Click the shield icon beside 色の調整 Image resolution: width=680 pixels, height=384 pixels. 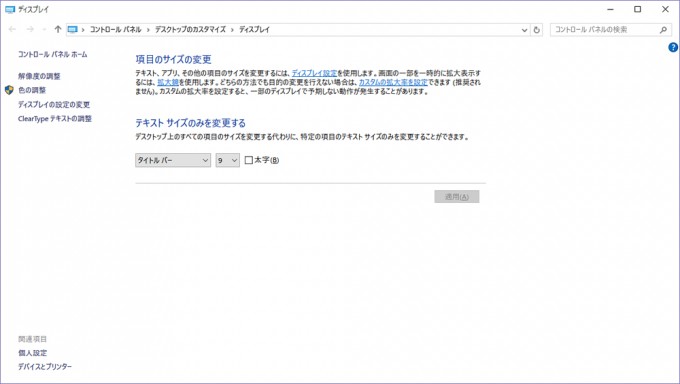click(x=9, y=90)
